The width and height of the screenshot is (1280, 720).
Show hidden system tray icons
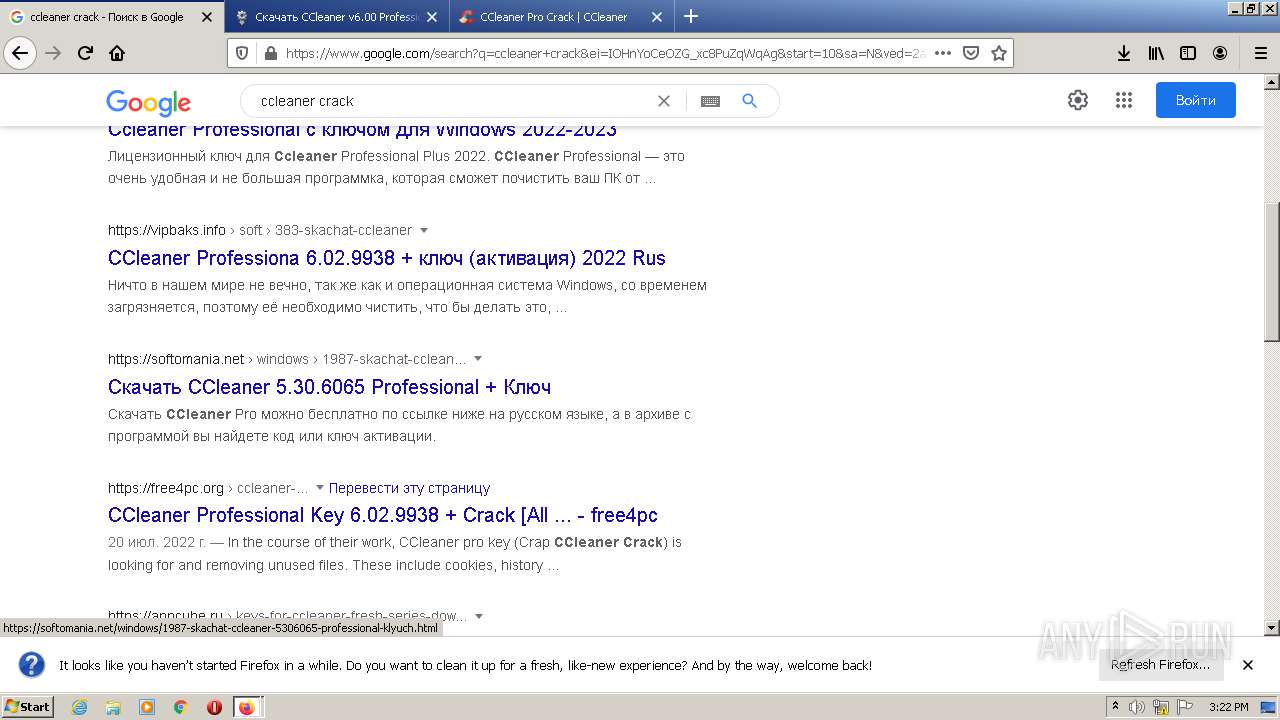[x=1115, y=707]
